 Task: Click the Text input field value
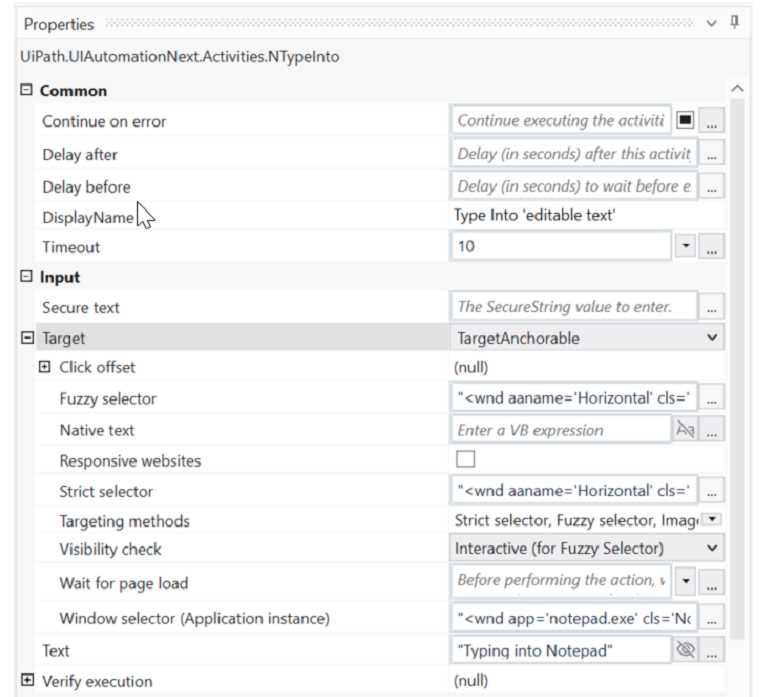pyautogui.click(x=558, y=650)
